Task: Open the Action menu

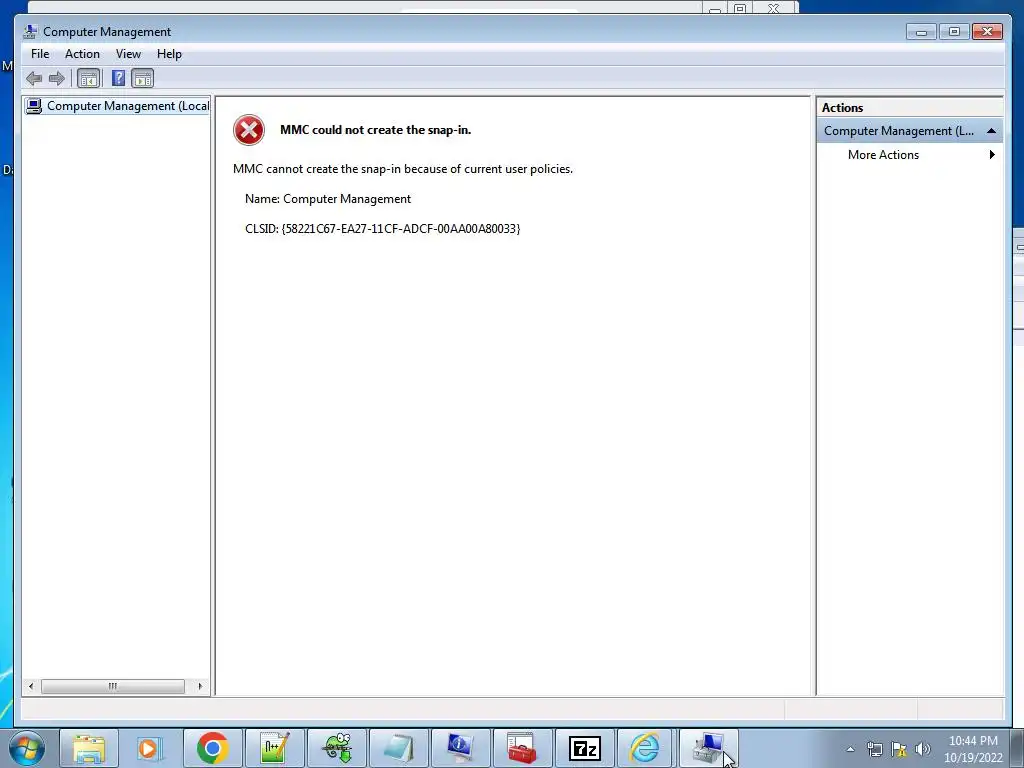Action: [x=82, y=54]
